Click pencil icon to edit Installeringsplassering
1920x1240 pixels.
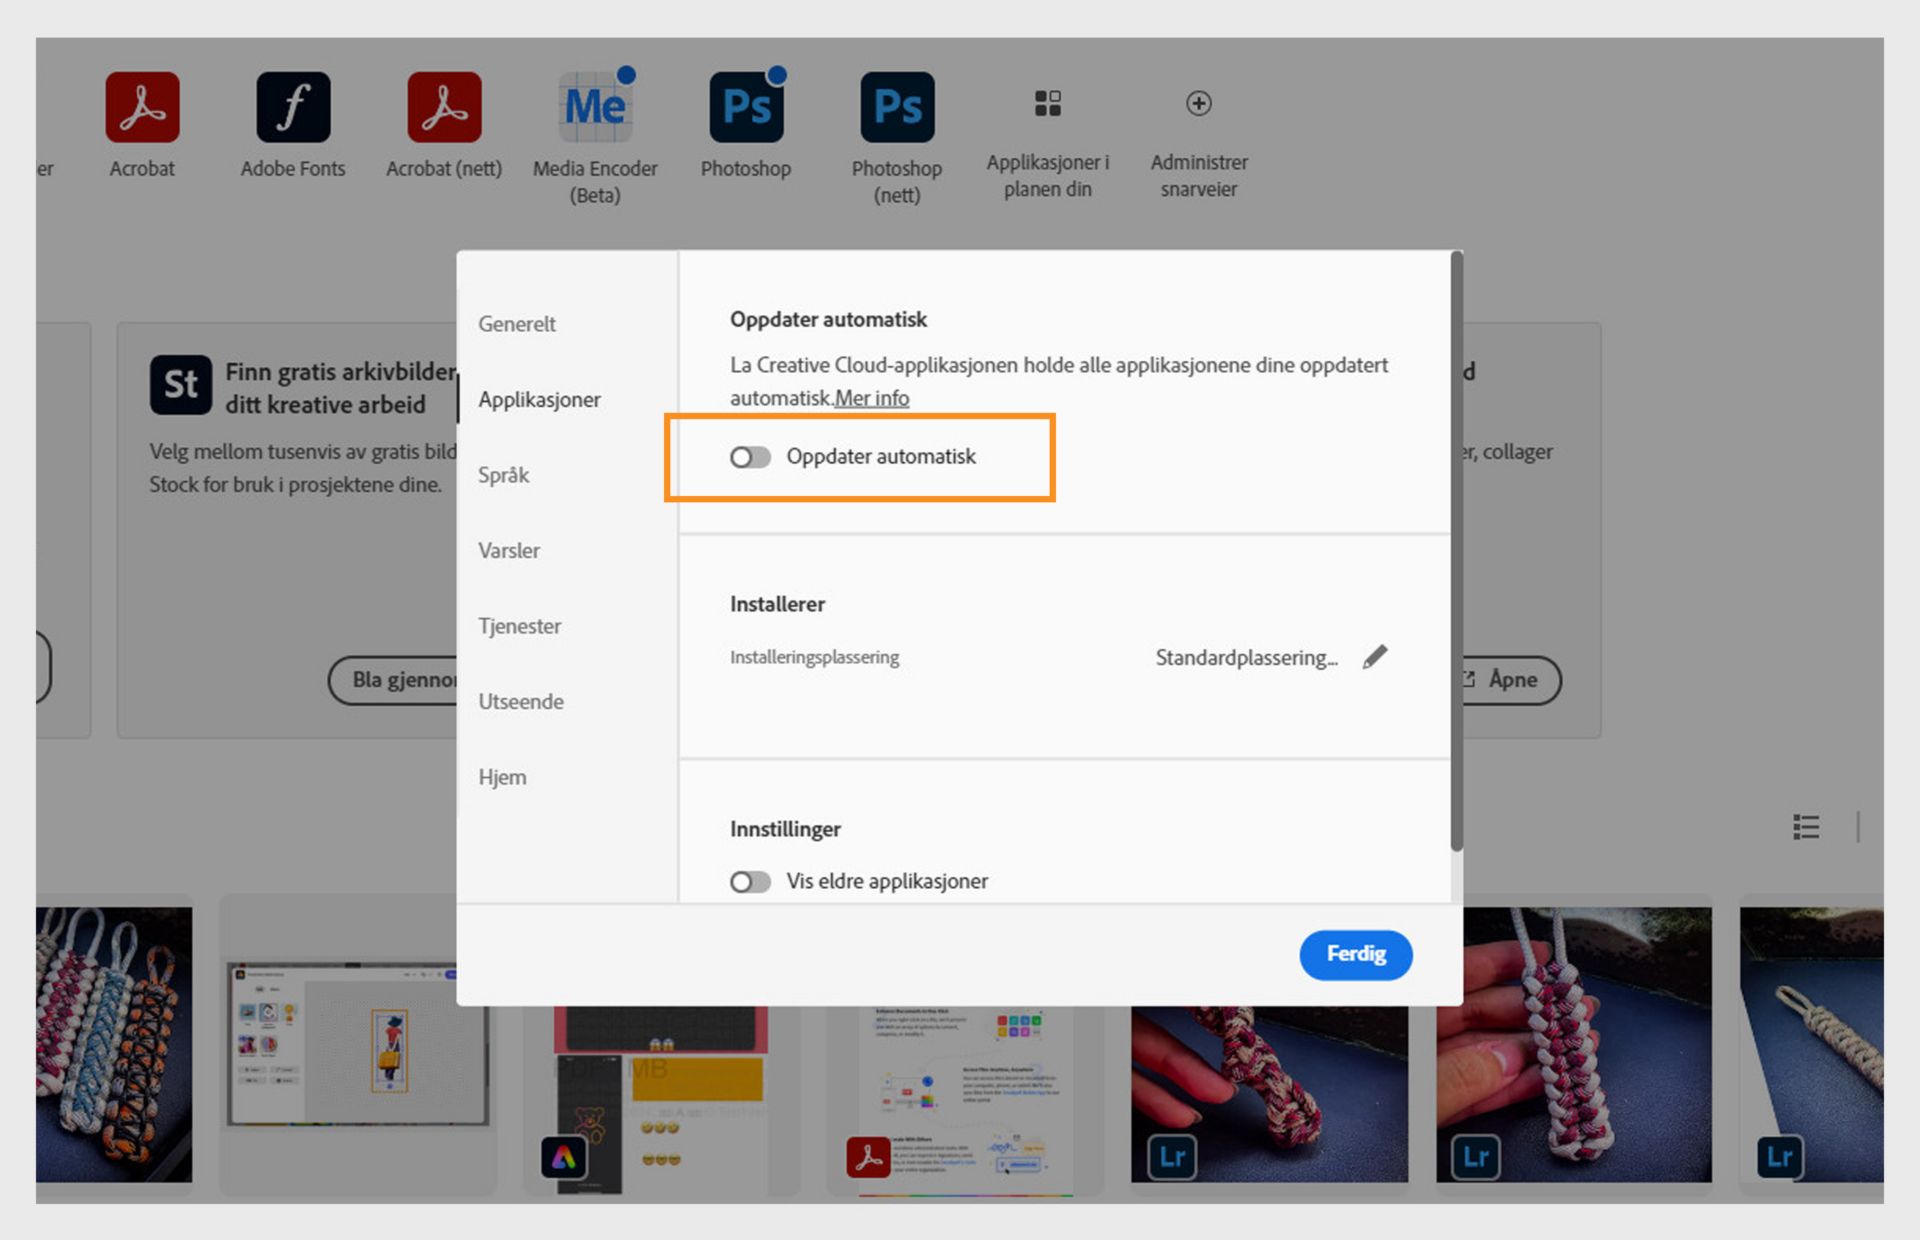(x=1375, y=657)
